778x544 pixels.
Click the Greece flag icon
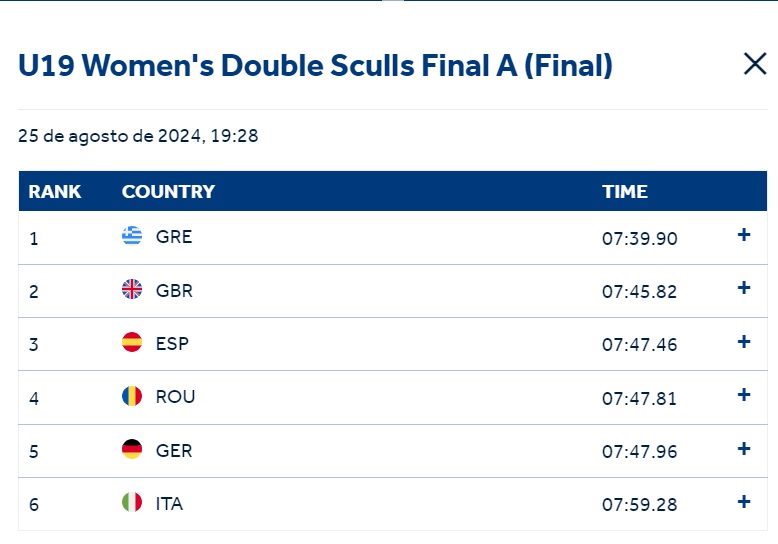132,237
